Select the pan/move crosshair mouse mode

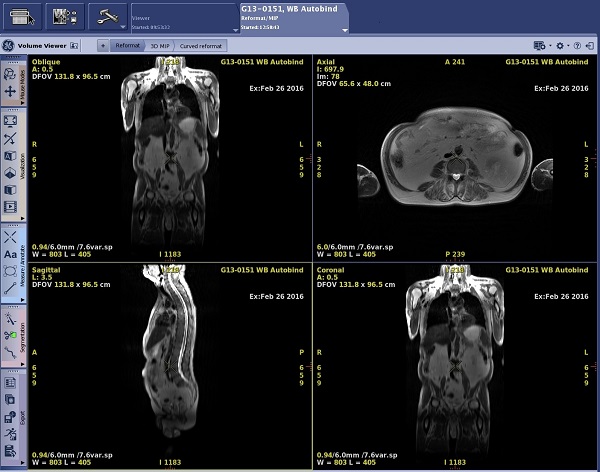[11, 91]
